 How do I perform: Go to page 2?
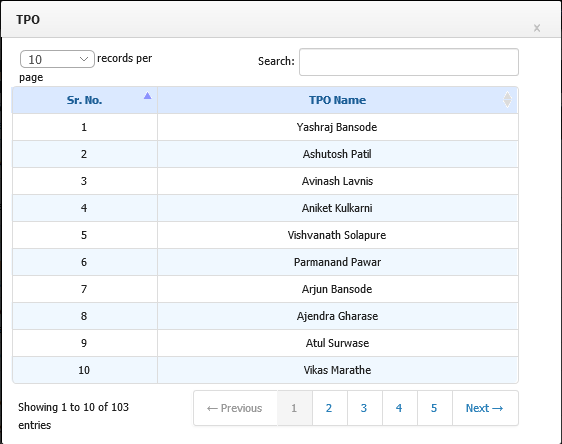[329, 408]
